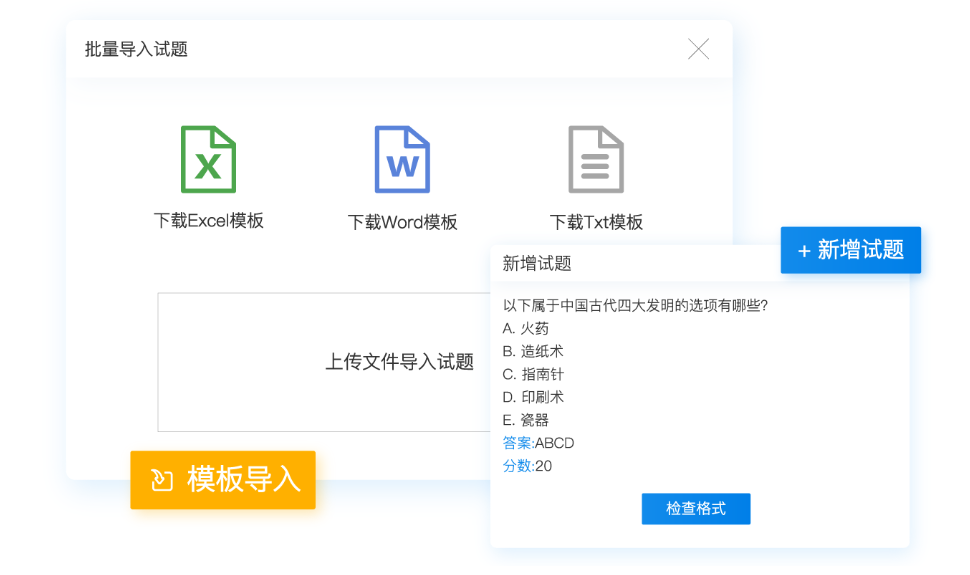The image size is (970, 575).
Task: Open the 下载Txt模板 link
Action: [596, 222]
